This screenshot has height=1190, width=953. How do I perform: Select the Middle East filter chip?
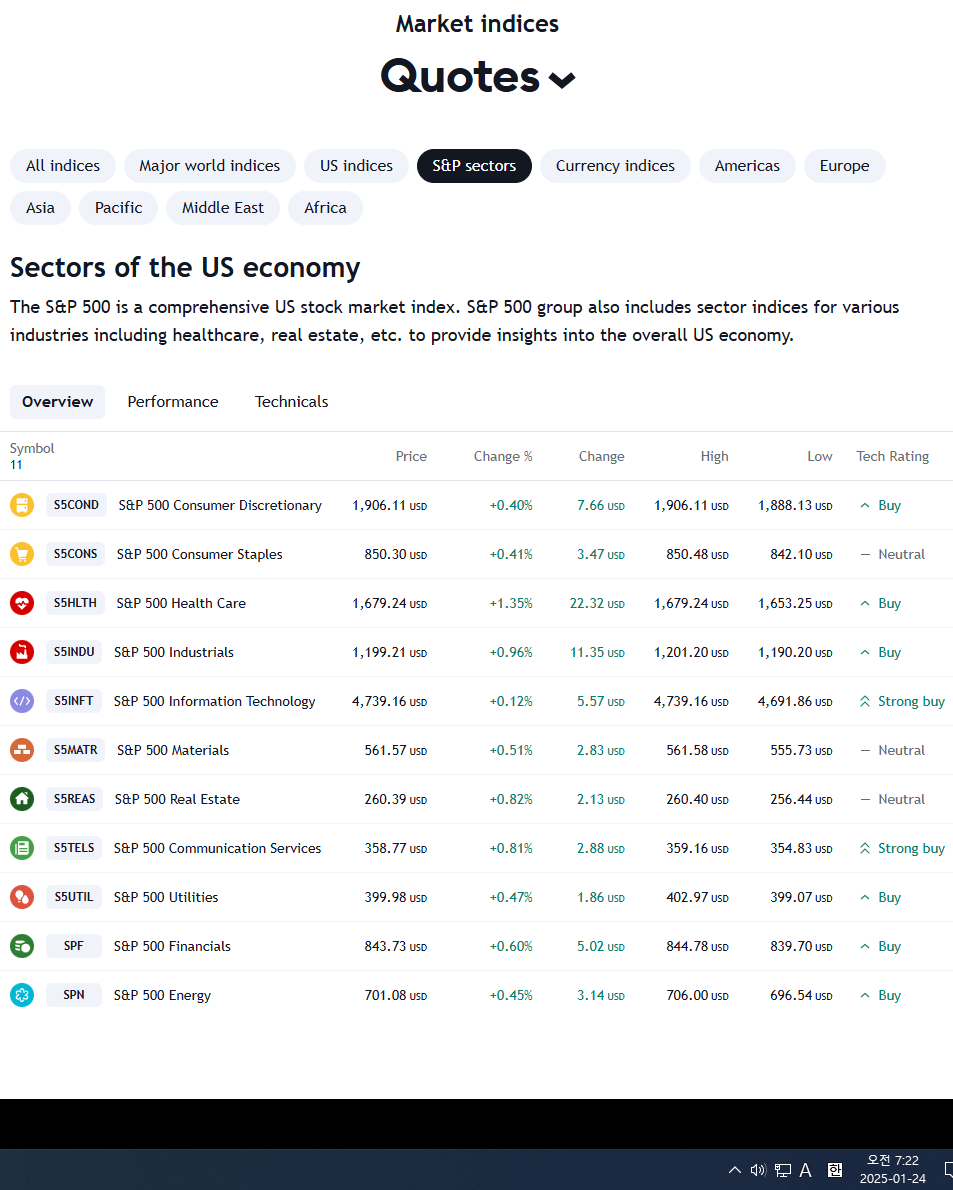223,208
